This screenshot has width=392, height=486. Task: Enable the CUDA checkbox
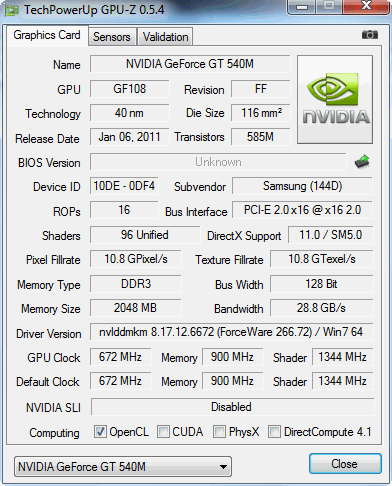click(x=163, y=431)
